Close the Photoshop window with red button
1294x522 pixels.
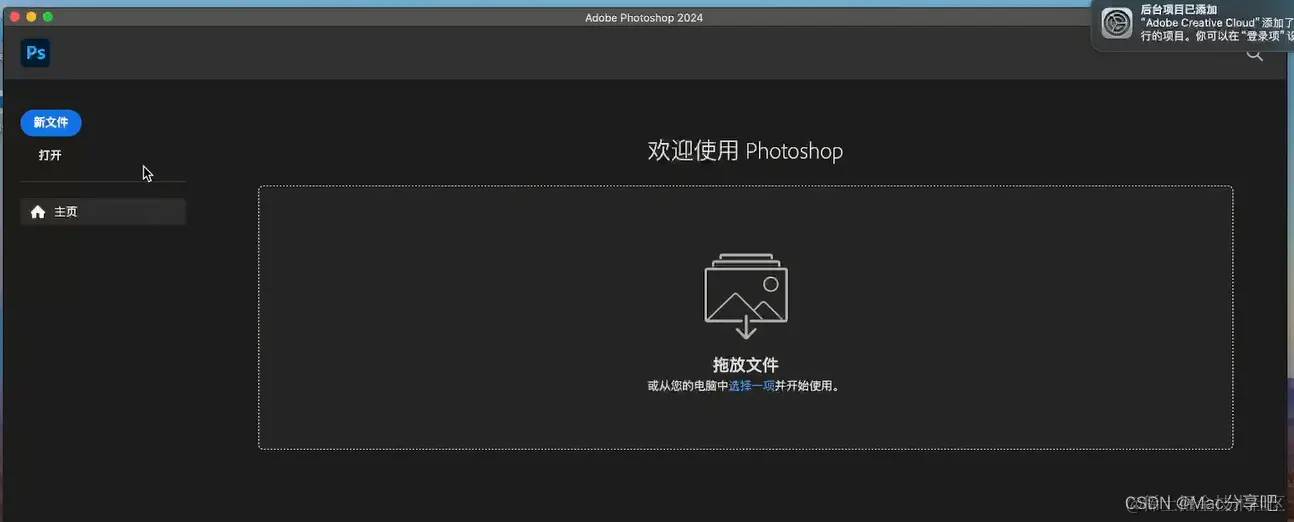(x=15, y=17)
